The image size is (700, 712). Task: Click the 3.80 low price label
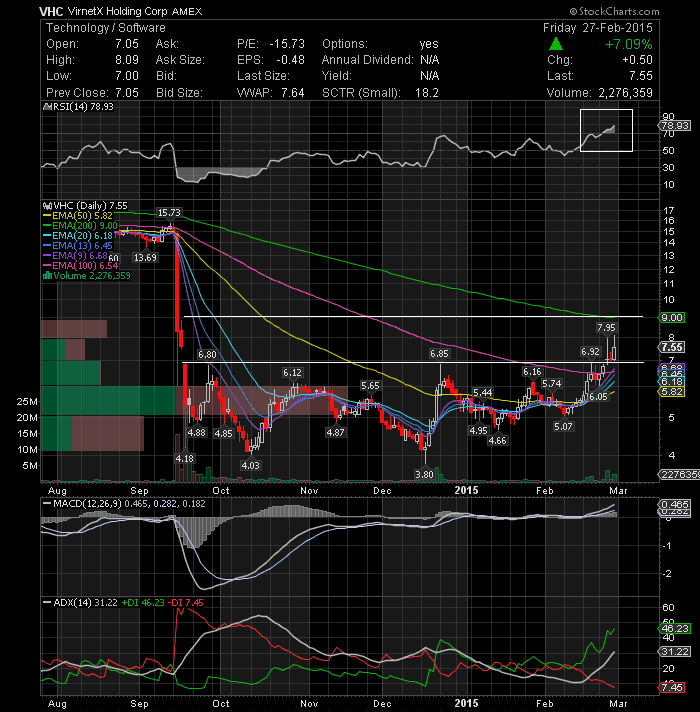pyautogui.click(x=424, y=475)
